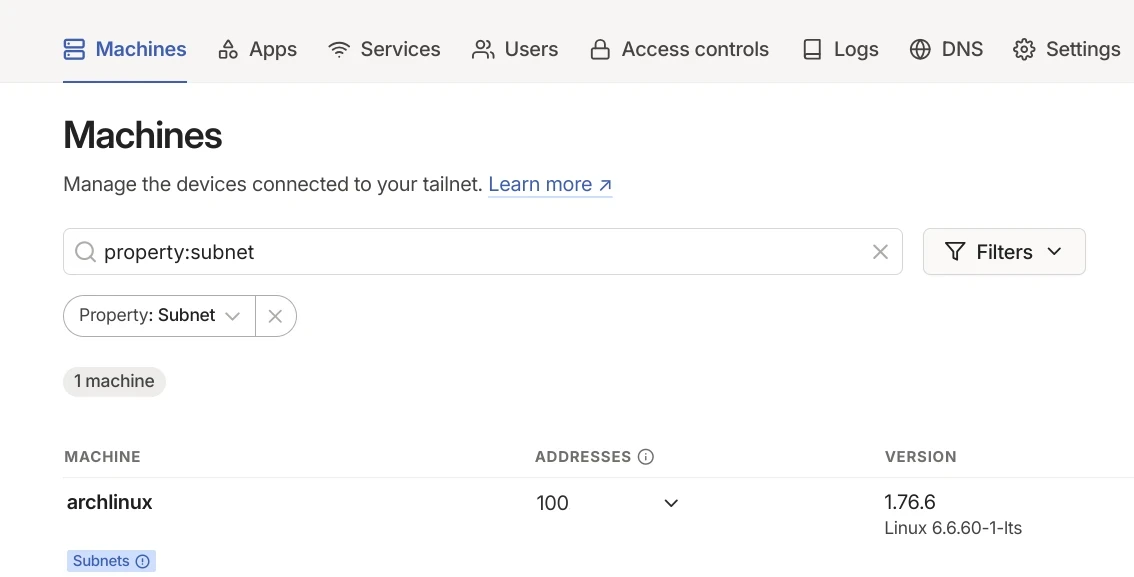Click the Users people icon
The height and width of the screenshot is (577, 1134).
(484, 49)
